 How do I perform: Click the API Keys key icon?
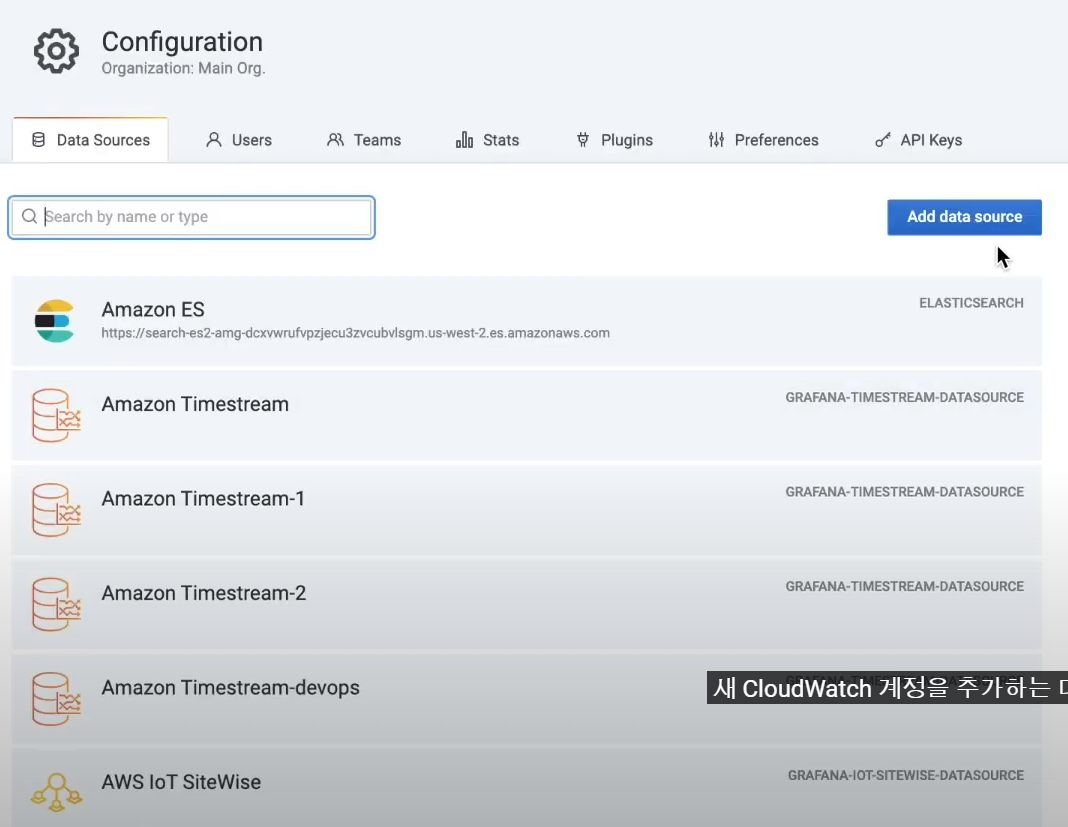point(883,140)
